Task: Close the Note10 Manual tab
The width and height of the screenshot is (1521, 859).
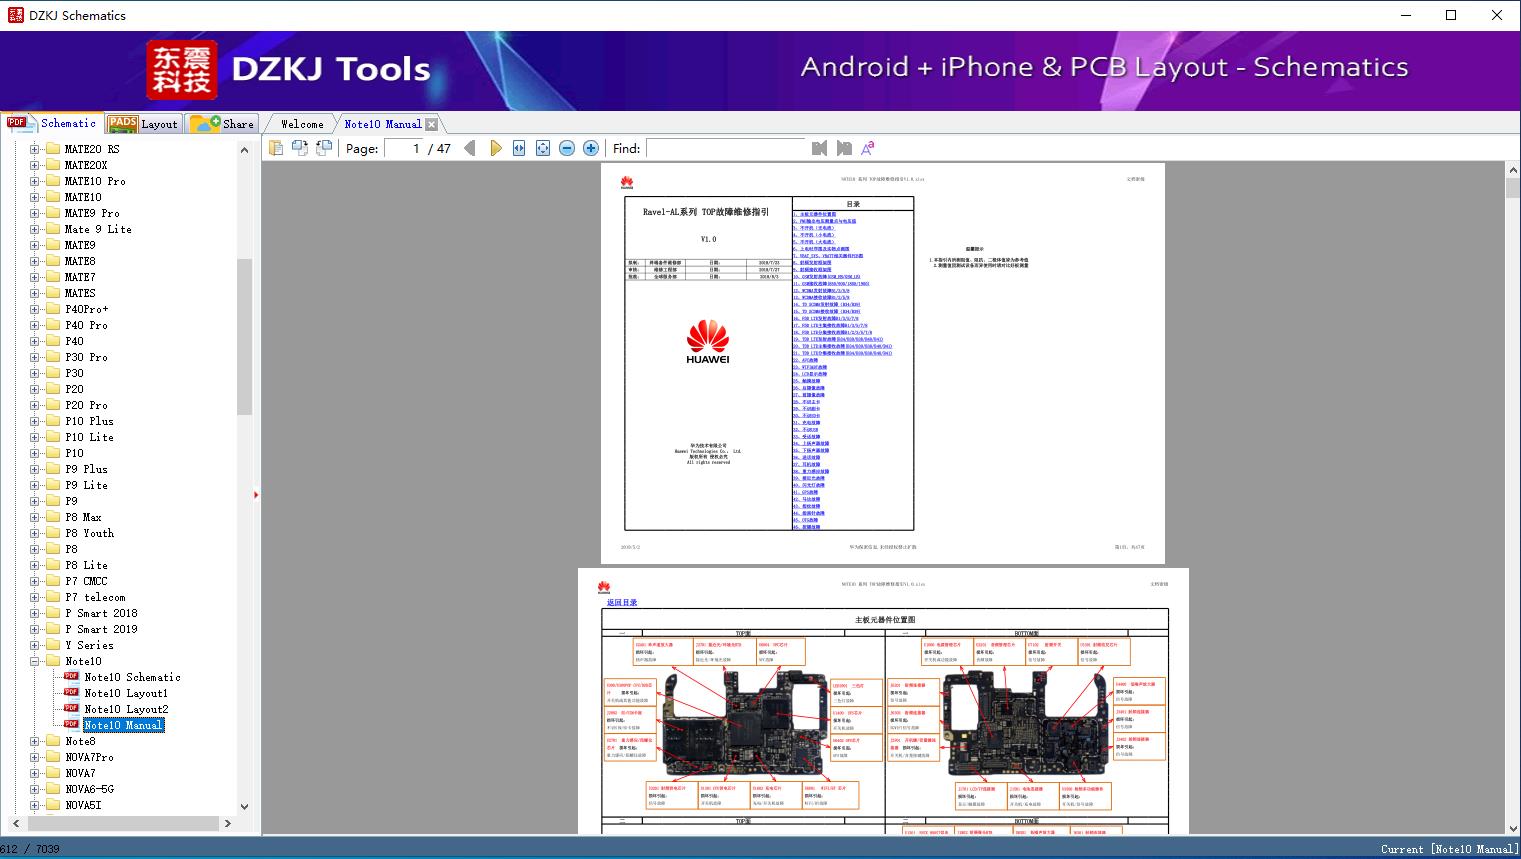Action: [431, 124]
